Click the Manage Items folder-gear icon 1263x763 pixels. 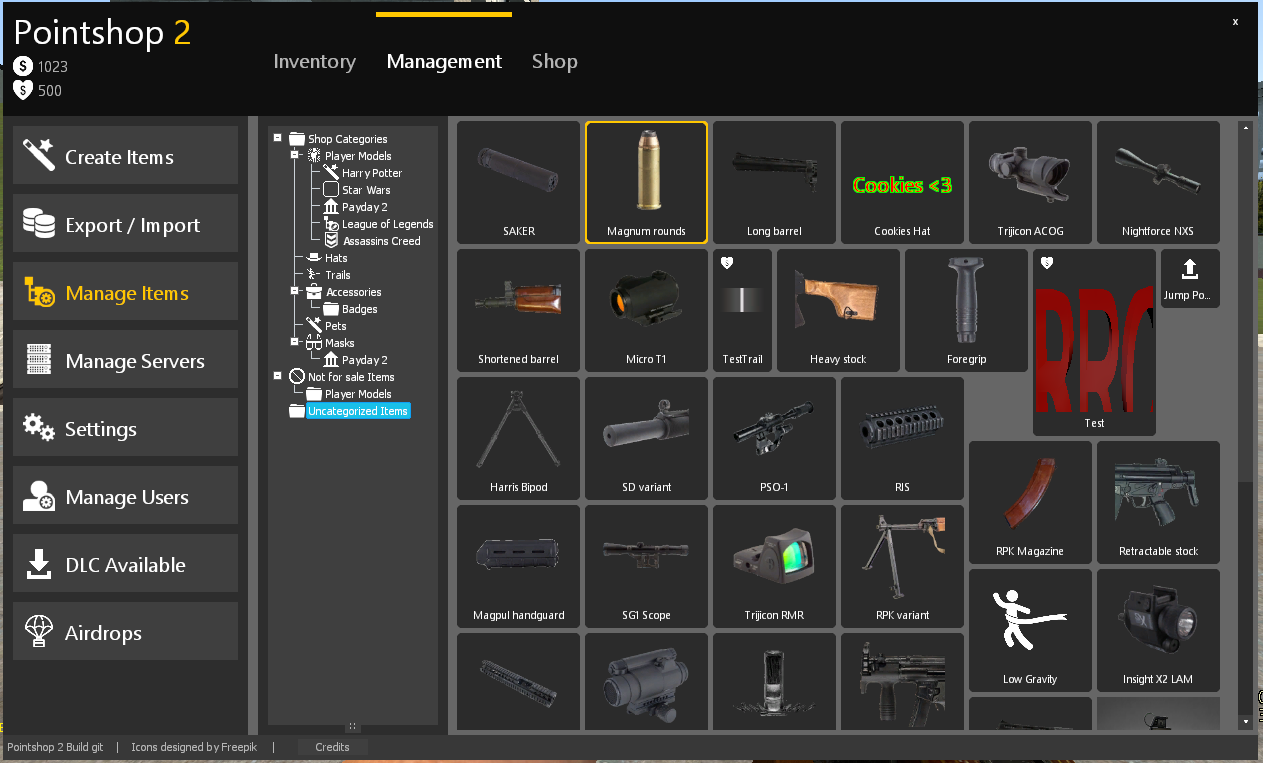(39, 292)
